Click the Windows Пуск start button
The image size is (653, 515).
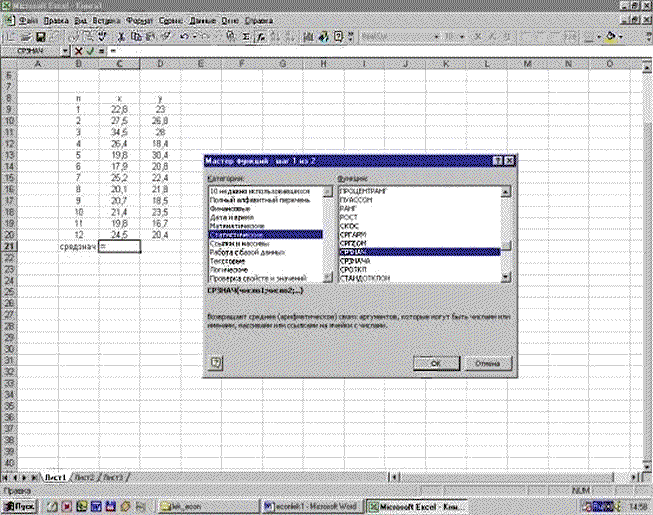19,506
